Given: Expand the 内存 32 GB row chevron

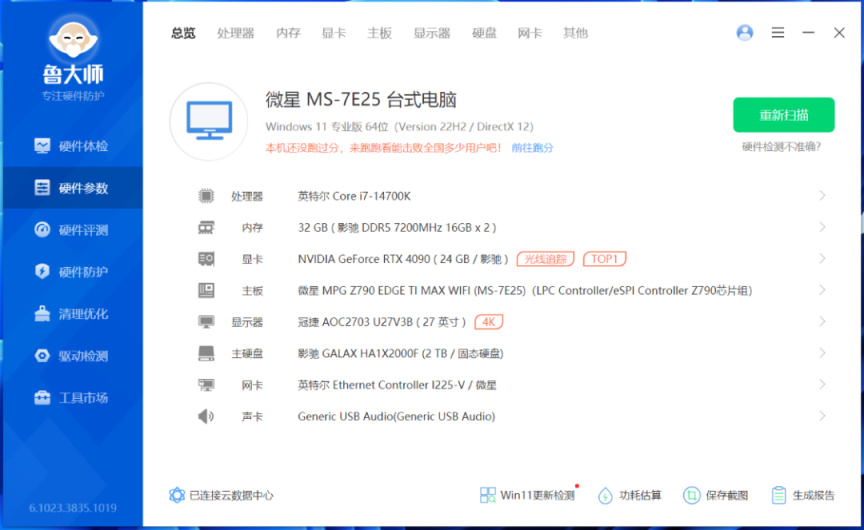Looking at the screenshot, I should pyautogui.click(x=822, y=227).
